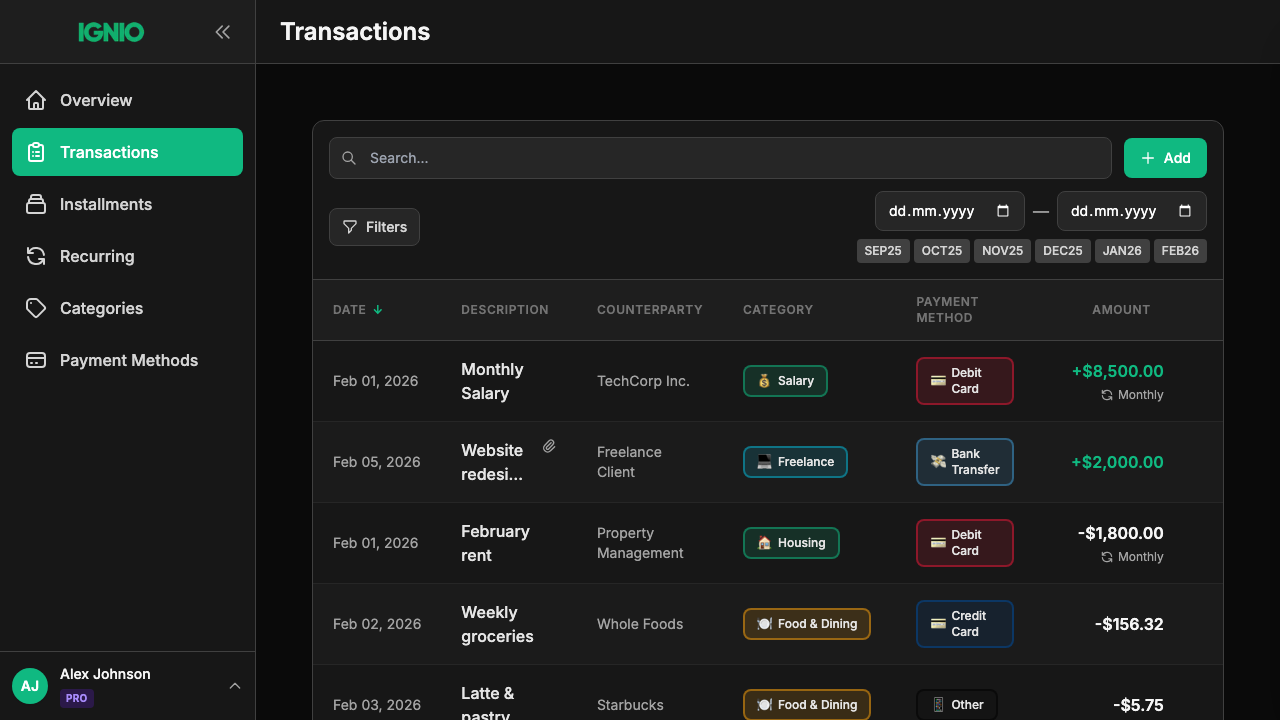Select the OCT25 month shortcut

coord(942,251)
